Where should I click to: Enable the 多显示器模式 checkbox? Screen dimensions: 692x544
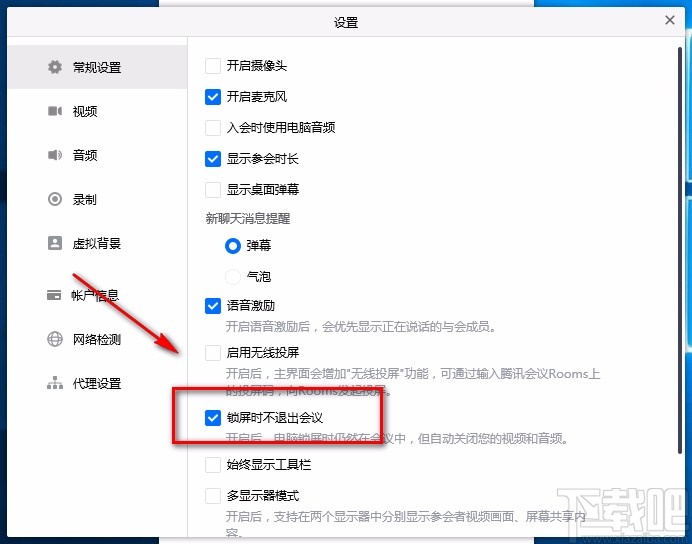pyautogui.click(x=213, y=495)
